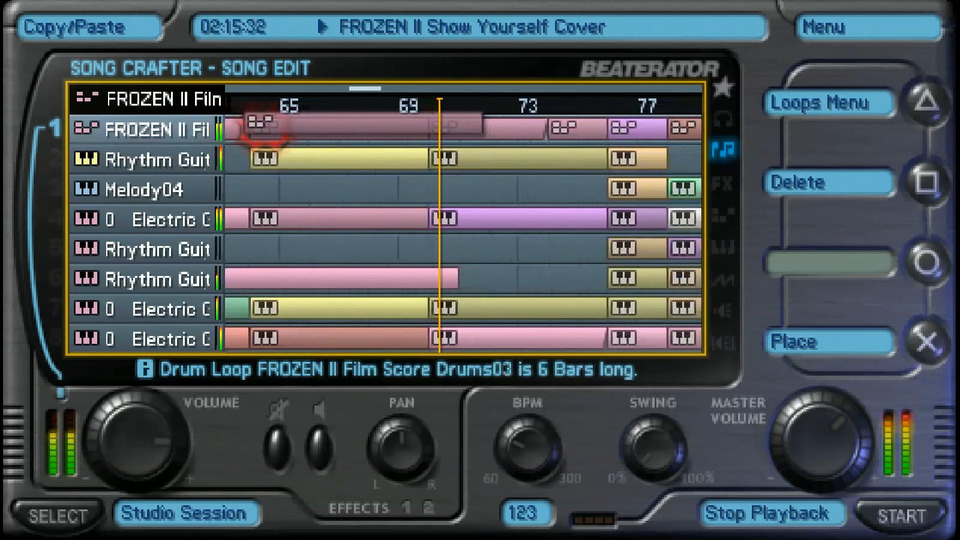
Task: Toggle the mute oval button under crossed speaker
Action: pyautogui.click(x=277, y=448)
